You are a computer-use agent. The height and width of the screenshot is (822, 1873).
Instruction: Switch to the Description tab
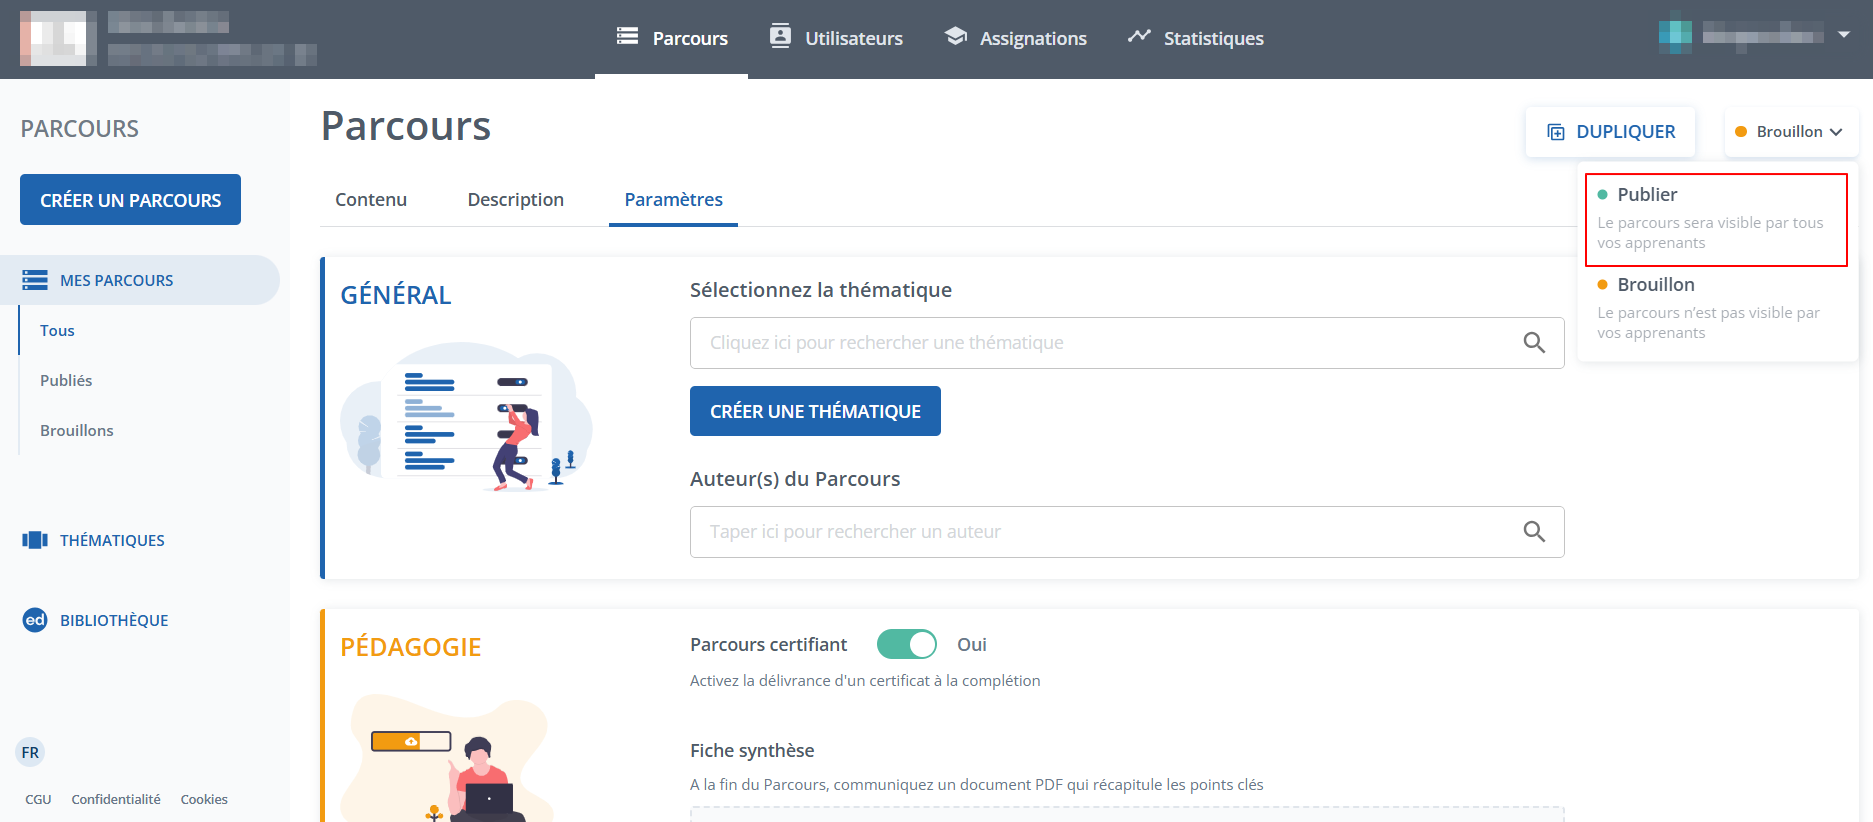(x=515, y=200)
